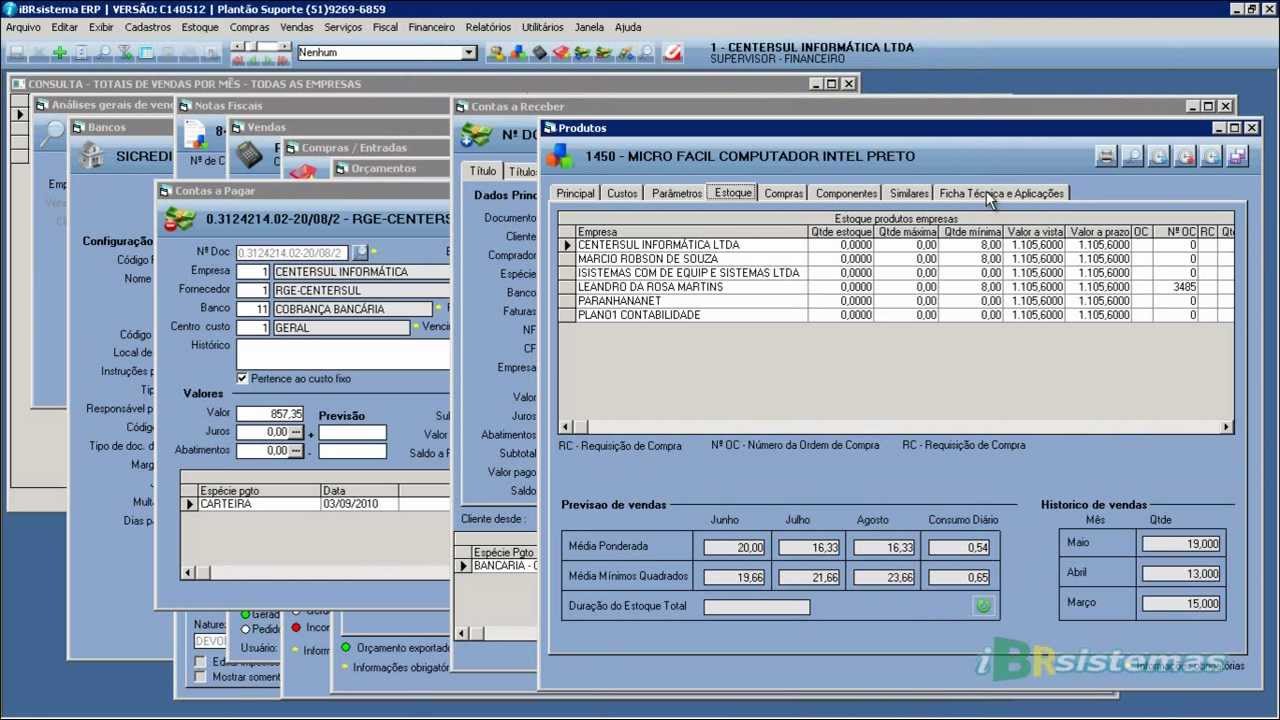Switch to the Similares tab

tap(909, 193)
